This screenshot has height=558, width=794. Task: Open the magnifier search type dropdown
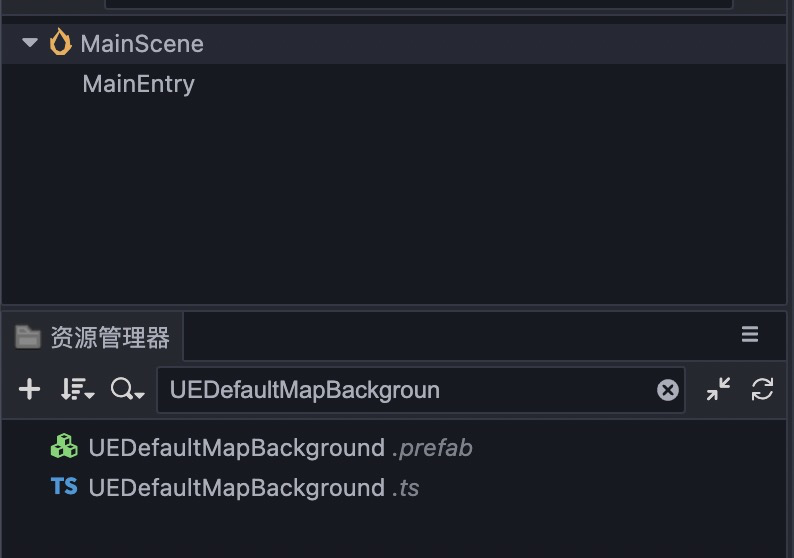pyautogui.click(x=128, y=389)
